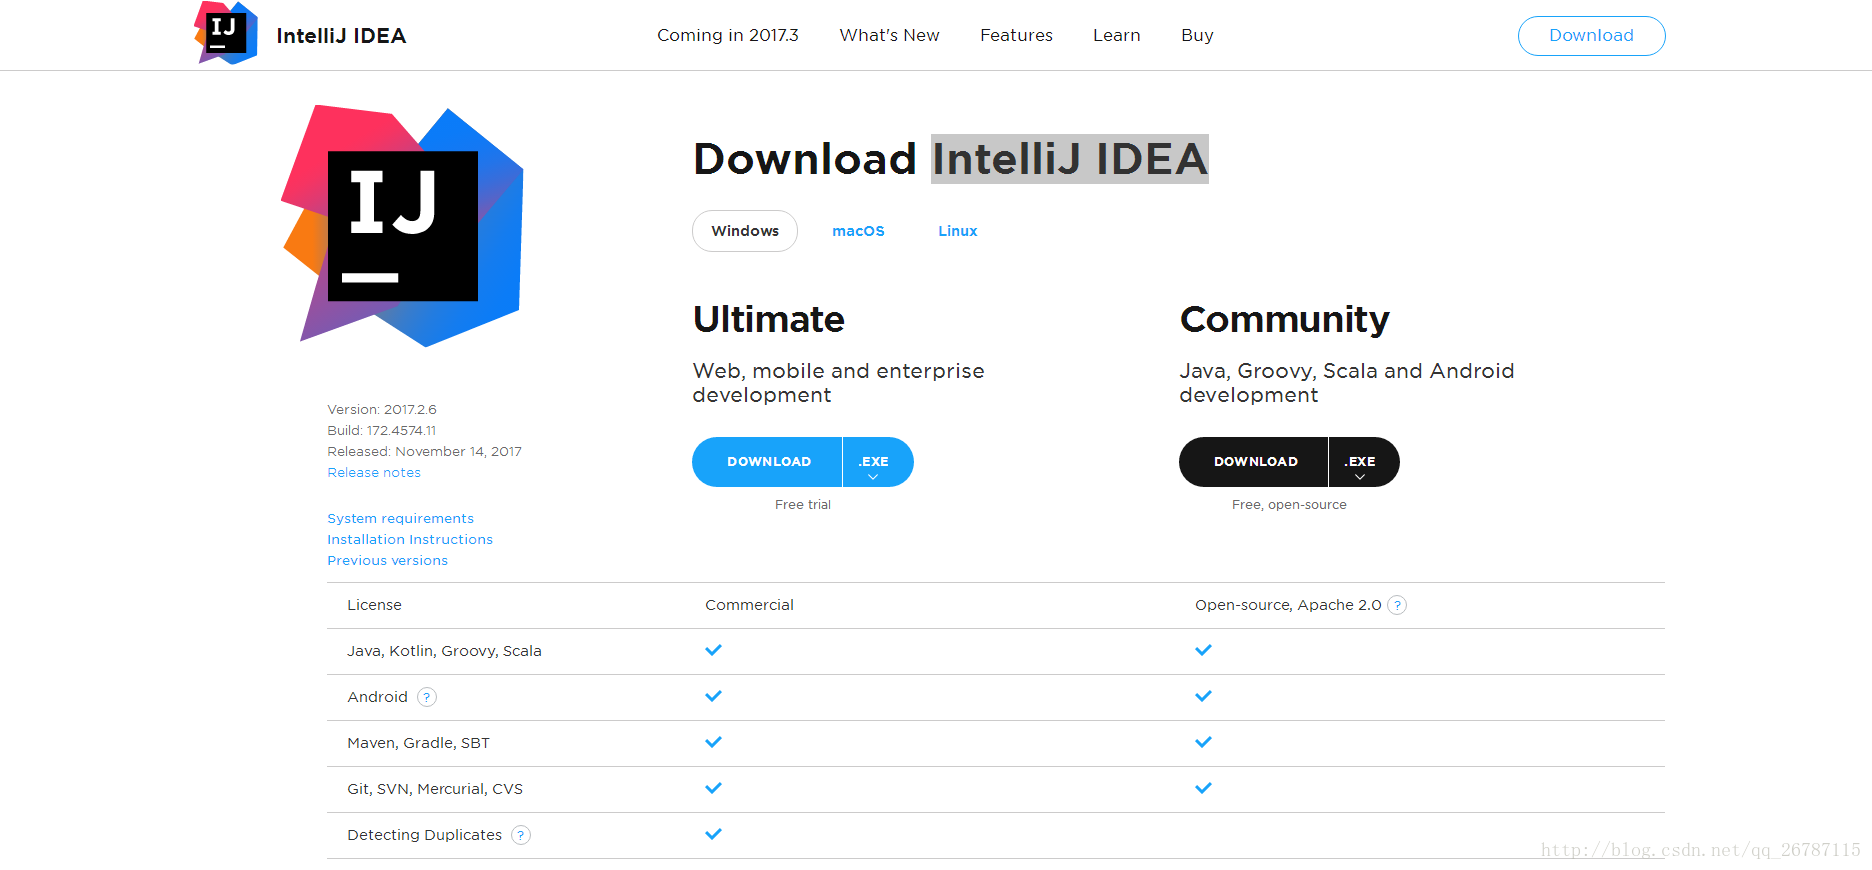Open the Buy menu item
The height and width of the screenshot is (870, 1872).
click(x=1197, y=35)
